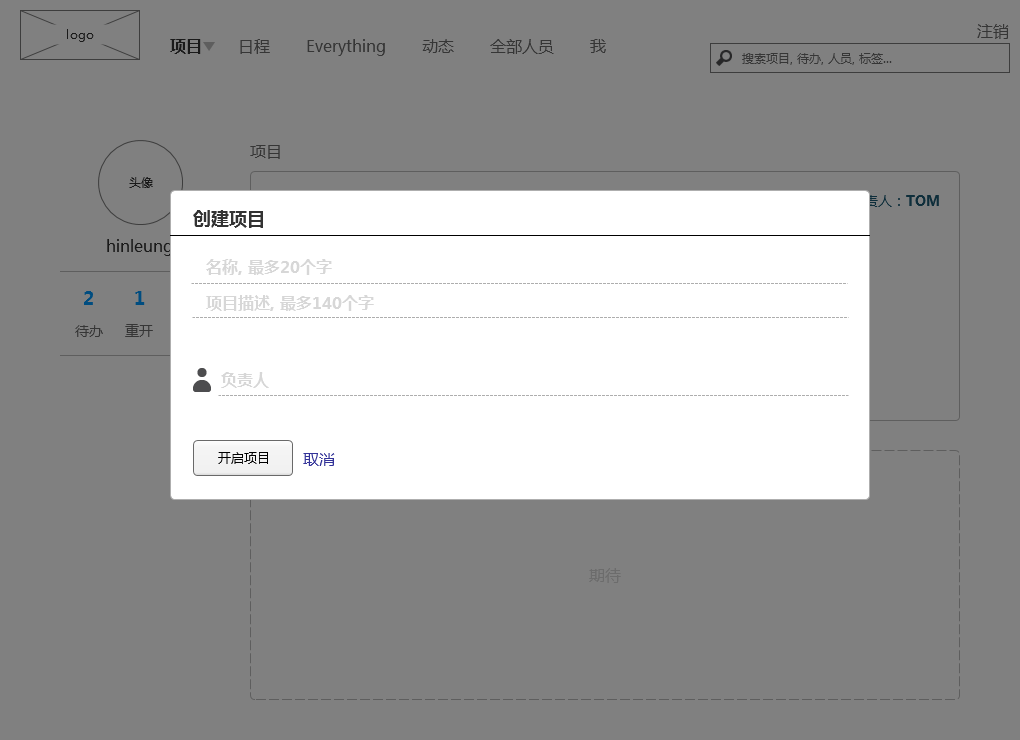Expand the 项目 dropdown arrow
This screenshot has width=1020, height=740.
210,47
